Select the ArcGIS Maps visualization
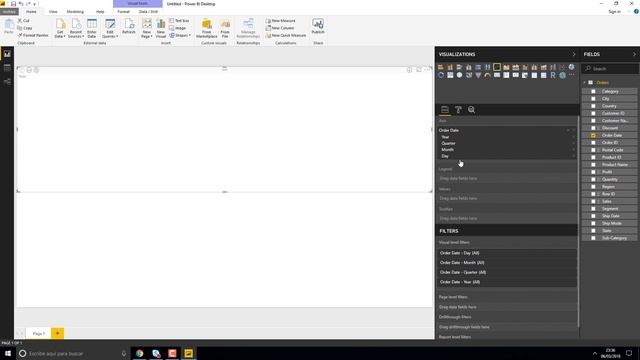 (x=562, y=76)
